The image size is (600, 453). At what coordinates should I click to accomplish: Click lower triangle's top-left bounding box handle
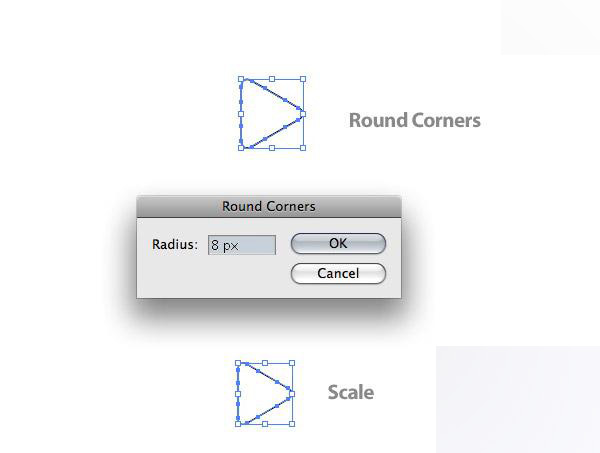pyautogui.click(x=238, y=363)
